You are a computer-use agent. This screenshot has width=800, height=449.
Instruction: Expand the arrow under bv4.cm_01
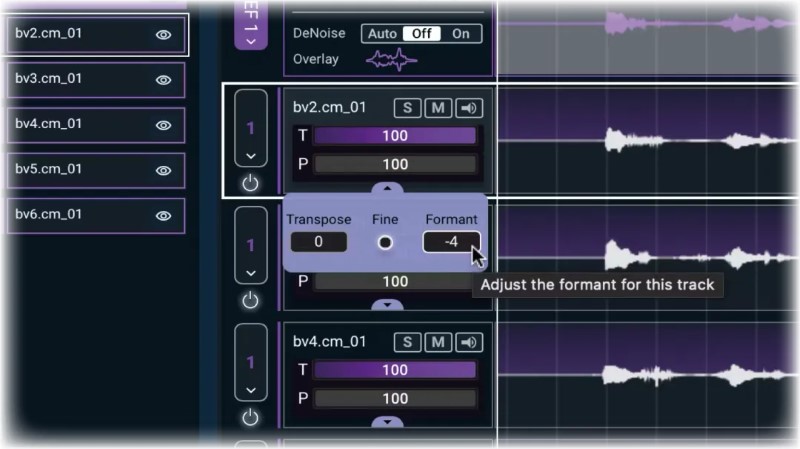[387, 422]
